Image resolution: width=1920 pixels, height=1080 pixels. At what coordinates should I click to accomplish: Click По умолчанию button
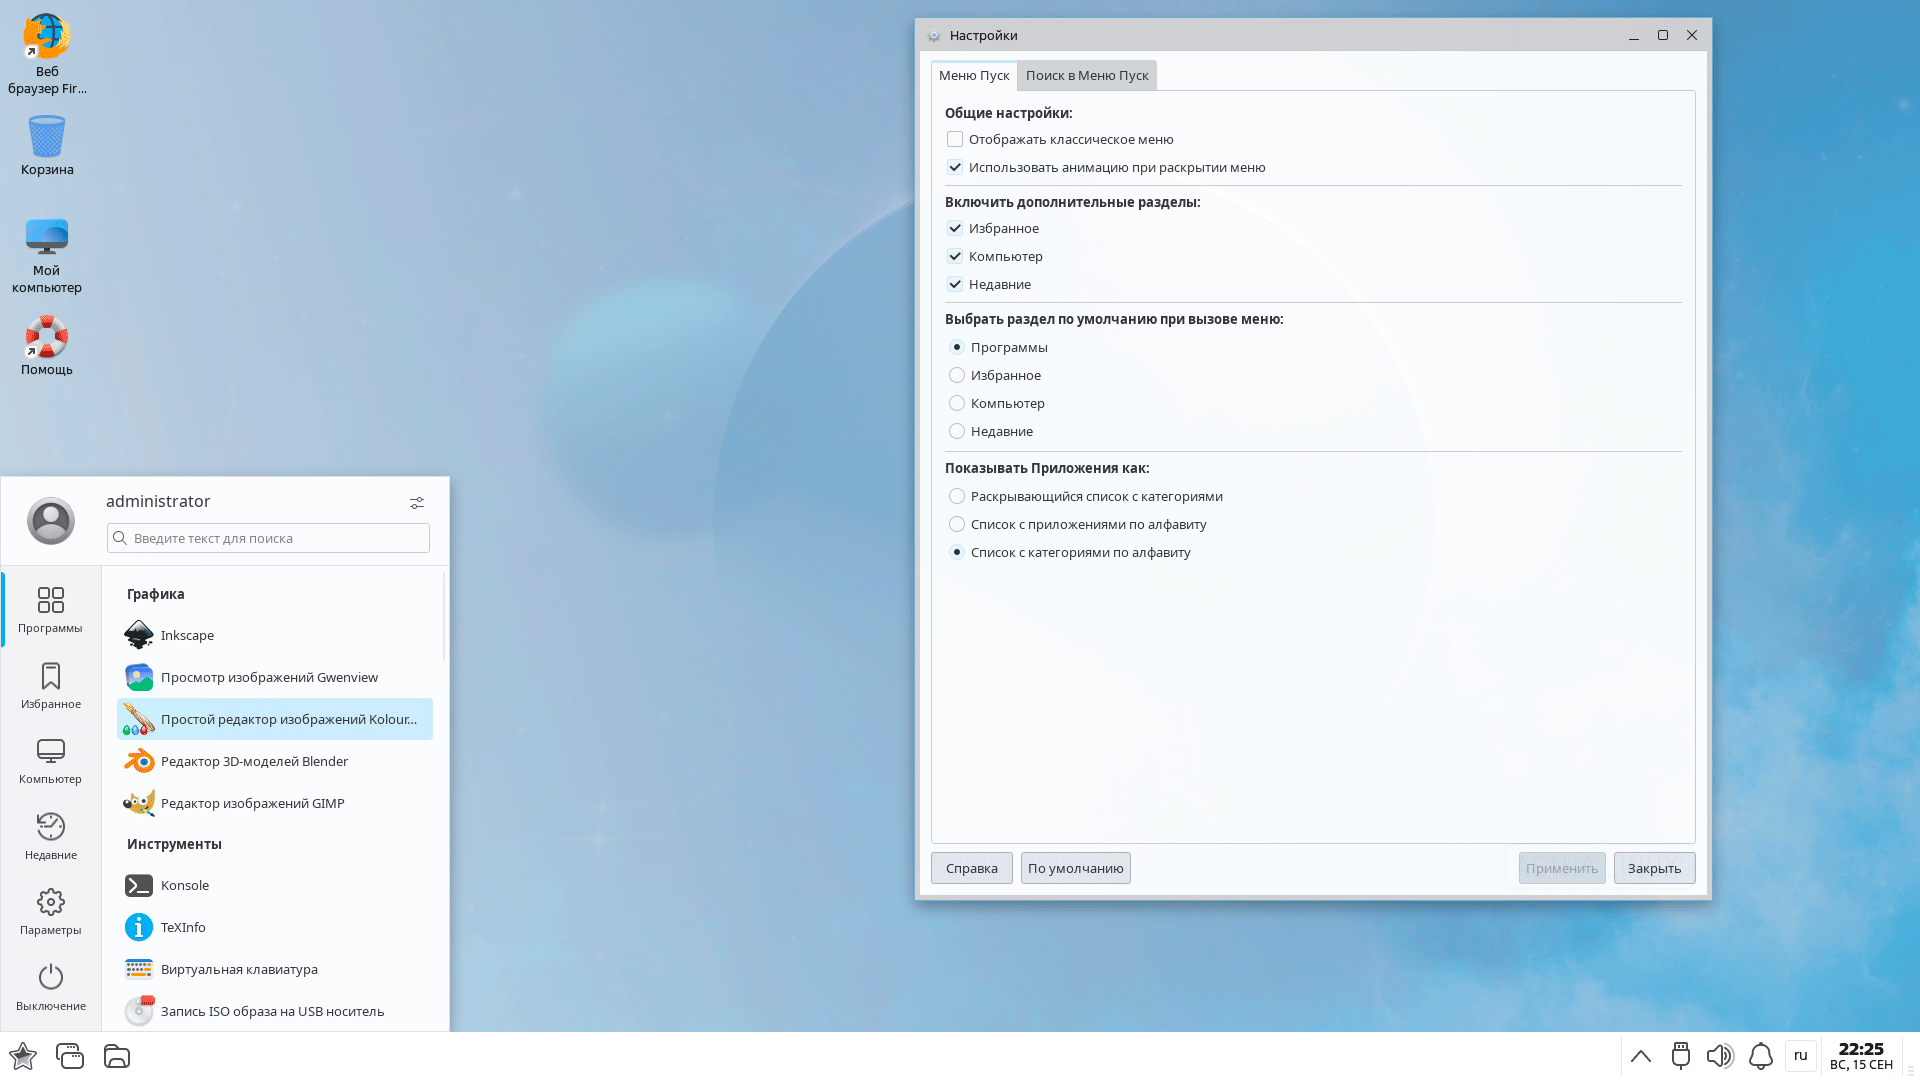(1075, 869)
